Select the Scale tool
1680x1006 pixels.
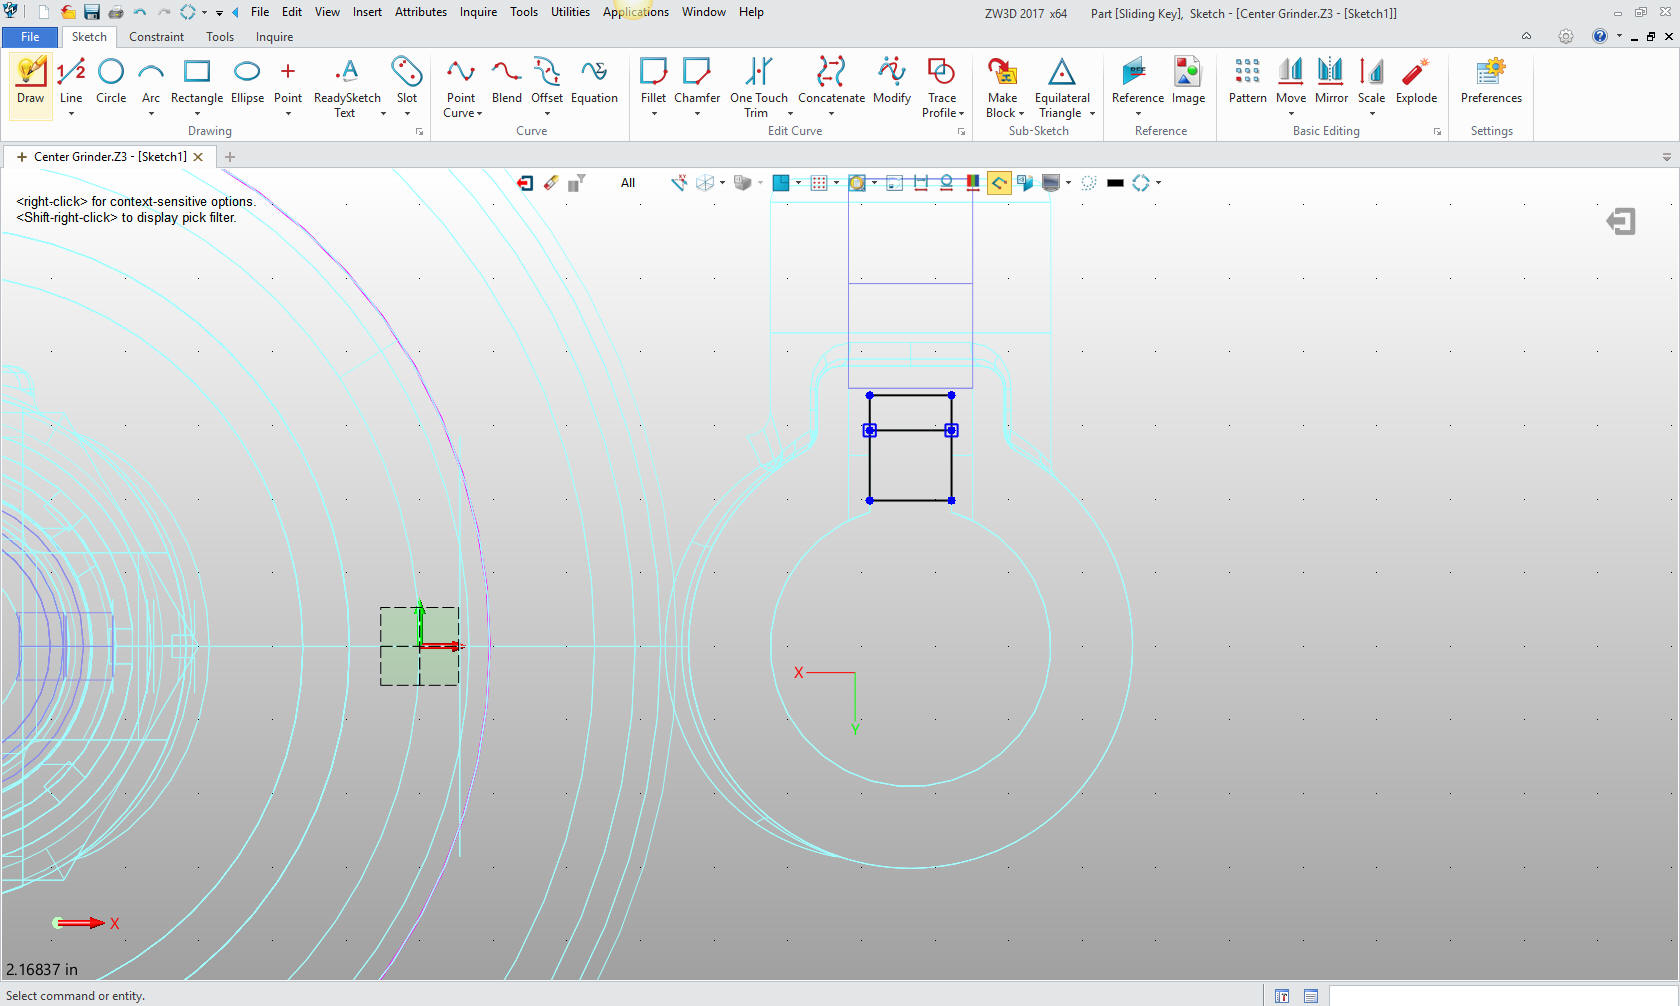coord(1371,81)
